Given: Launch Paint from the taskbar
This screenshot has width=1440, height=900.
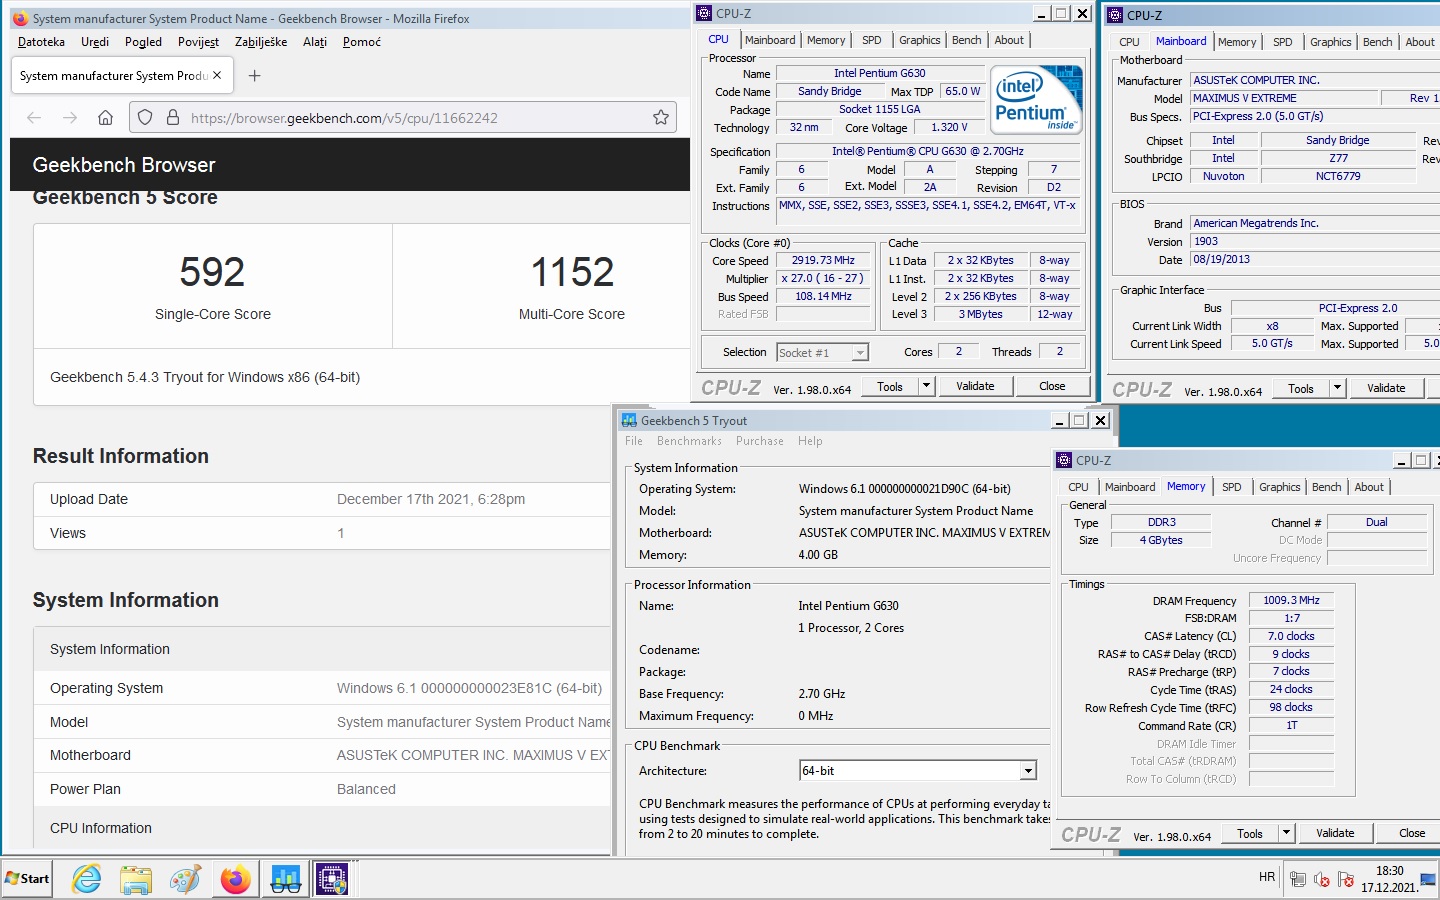Looking at the screenshot, I should tap(185, 879).
